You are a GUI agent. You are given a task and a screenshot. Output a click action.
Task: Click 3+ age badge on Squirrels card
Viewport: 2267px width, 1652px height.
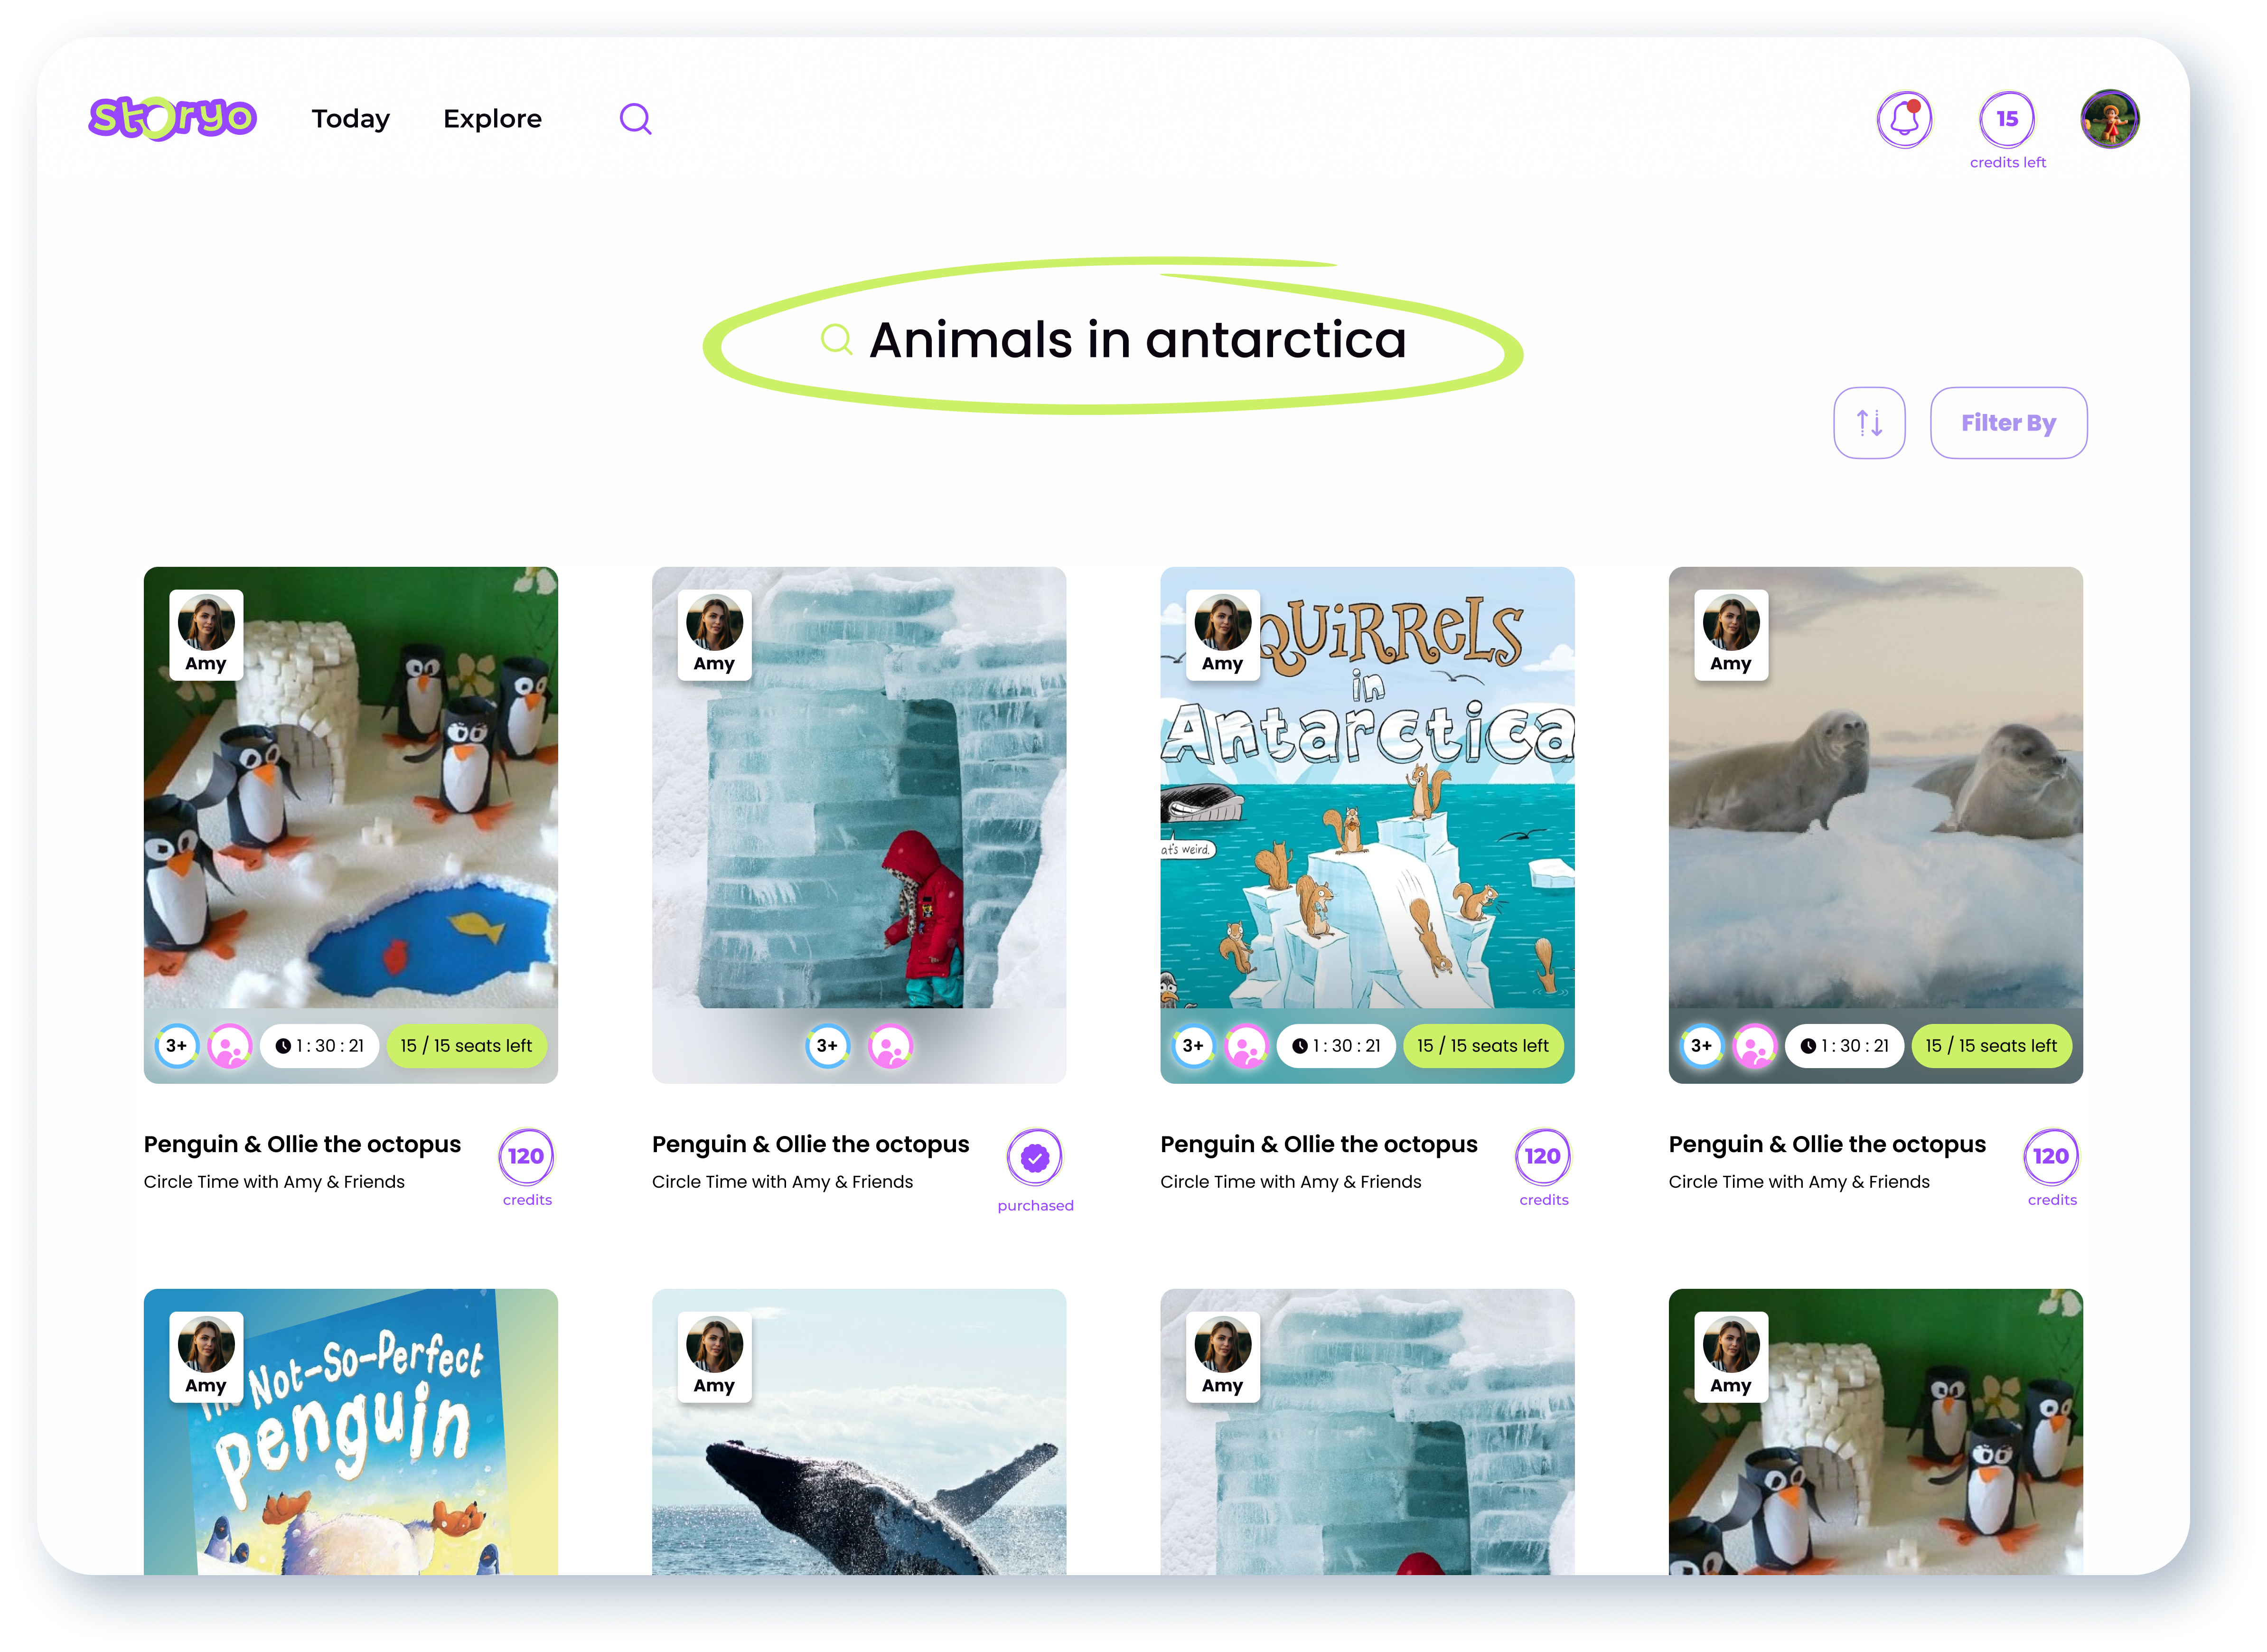[x=1193, y=1046]
